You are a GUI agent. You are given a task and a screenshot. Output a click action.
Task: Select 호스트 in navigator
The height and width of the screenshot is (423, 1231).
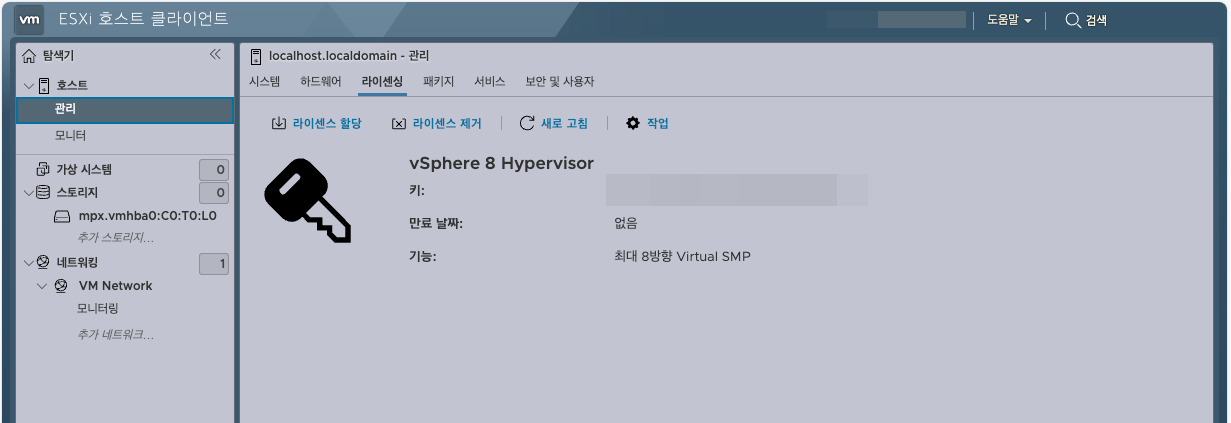[x=72, y=86]
